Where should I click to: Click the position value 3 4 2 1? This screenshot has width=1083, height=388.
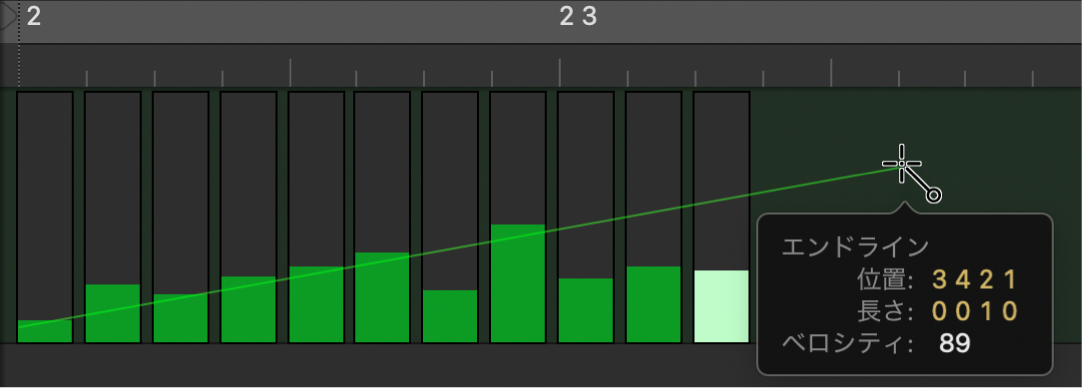click(975, 280)
